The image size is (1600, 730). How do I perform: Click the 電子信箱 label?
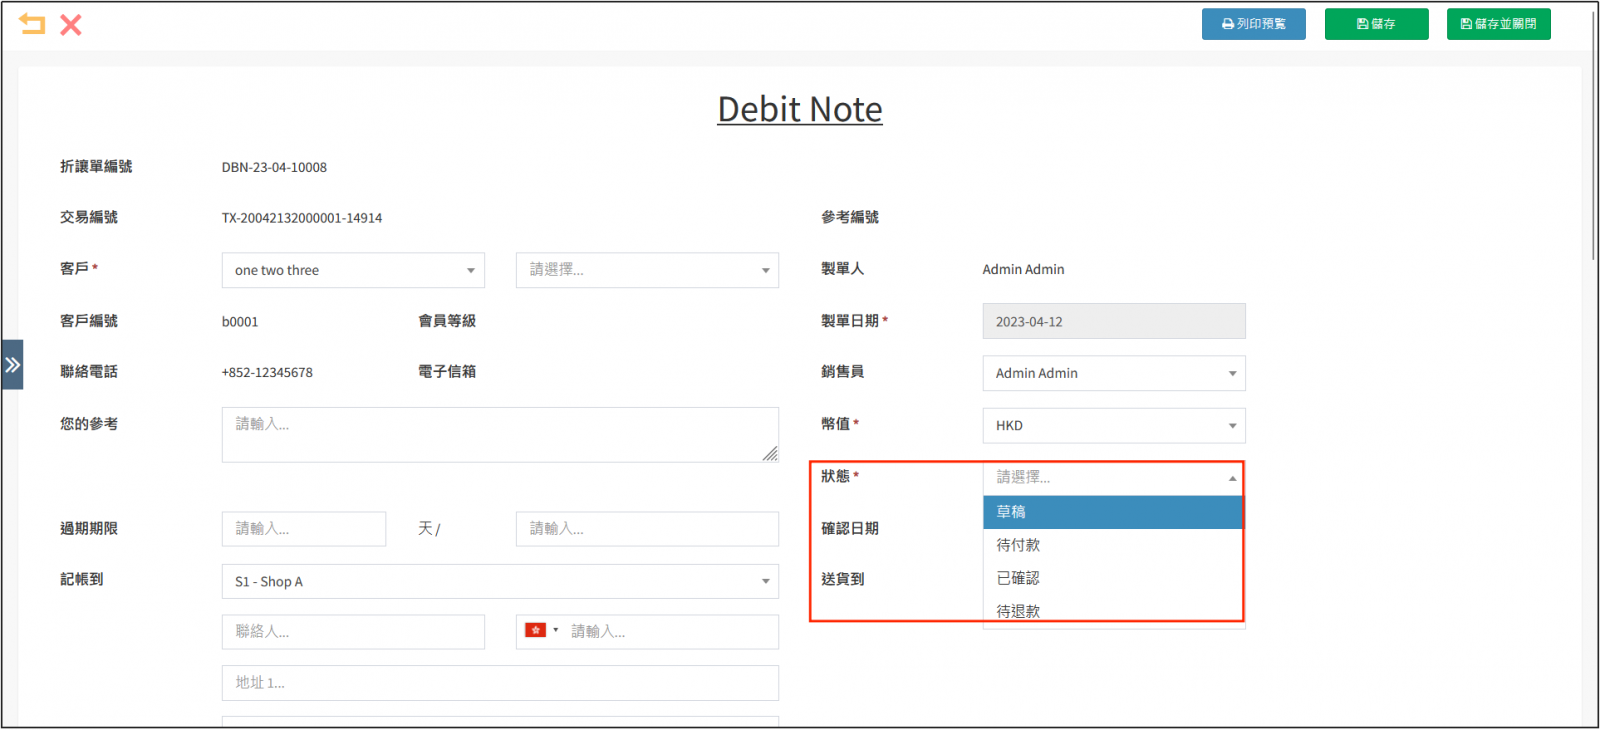pyautogui.click(x=447, y=372)
